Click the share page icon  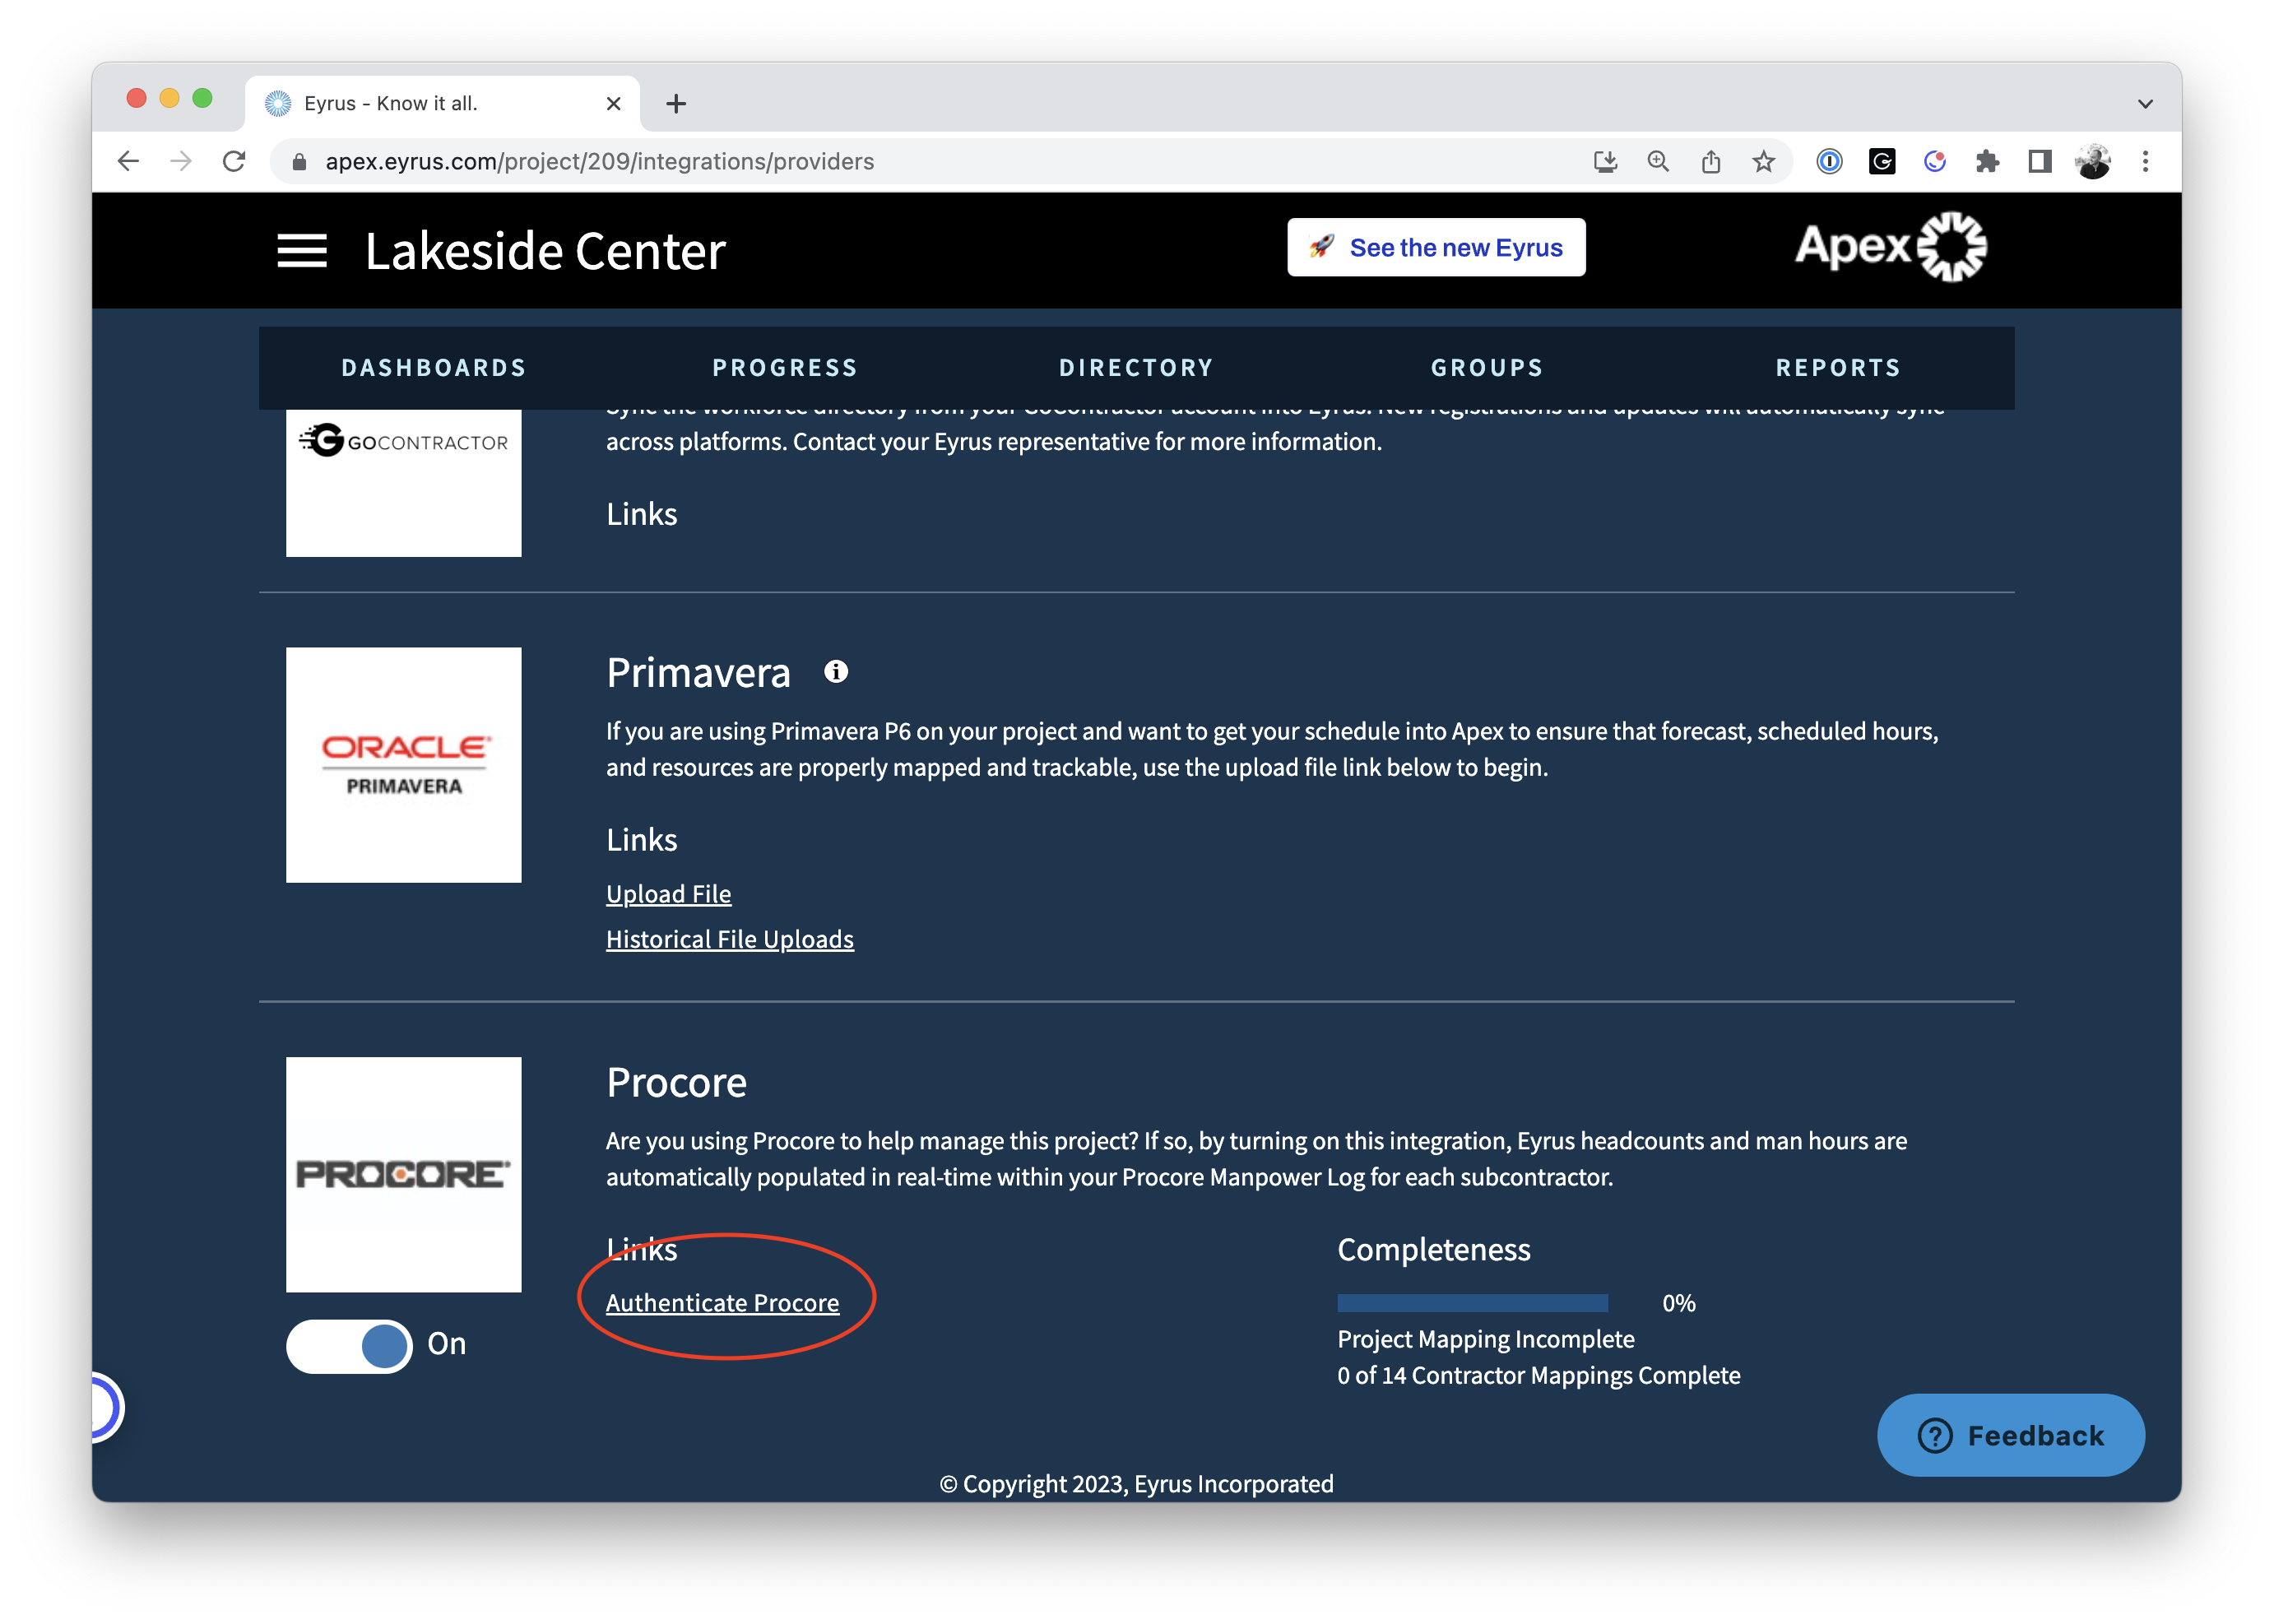tap(1711, 162)
